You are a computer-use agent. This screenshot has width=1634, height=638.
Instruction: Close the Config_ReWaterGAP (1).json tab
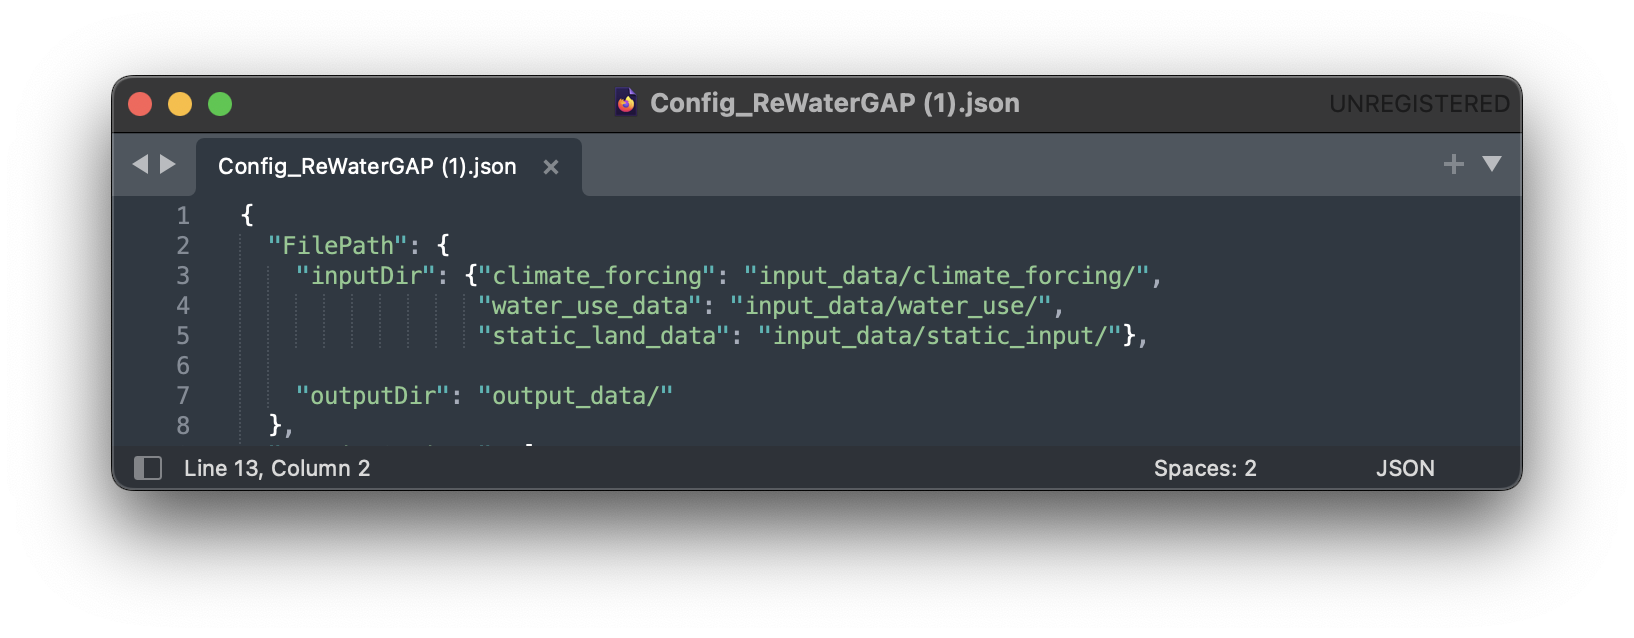point(550,167)
